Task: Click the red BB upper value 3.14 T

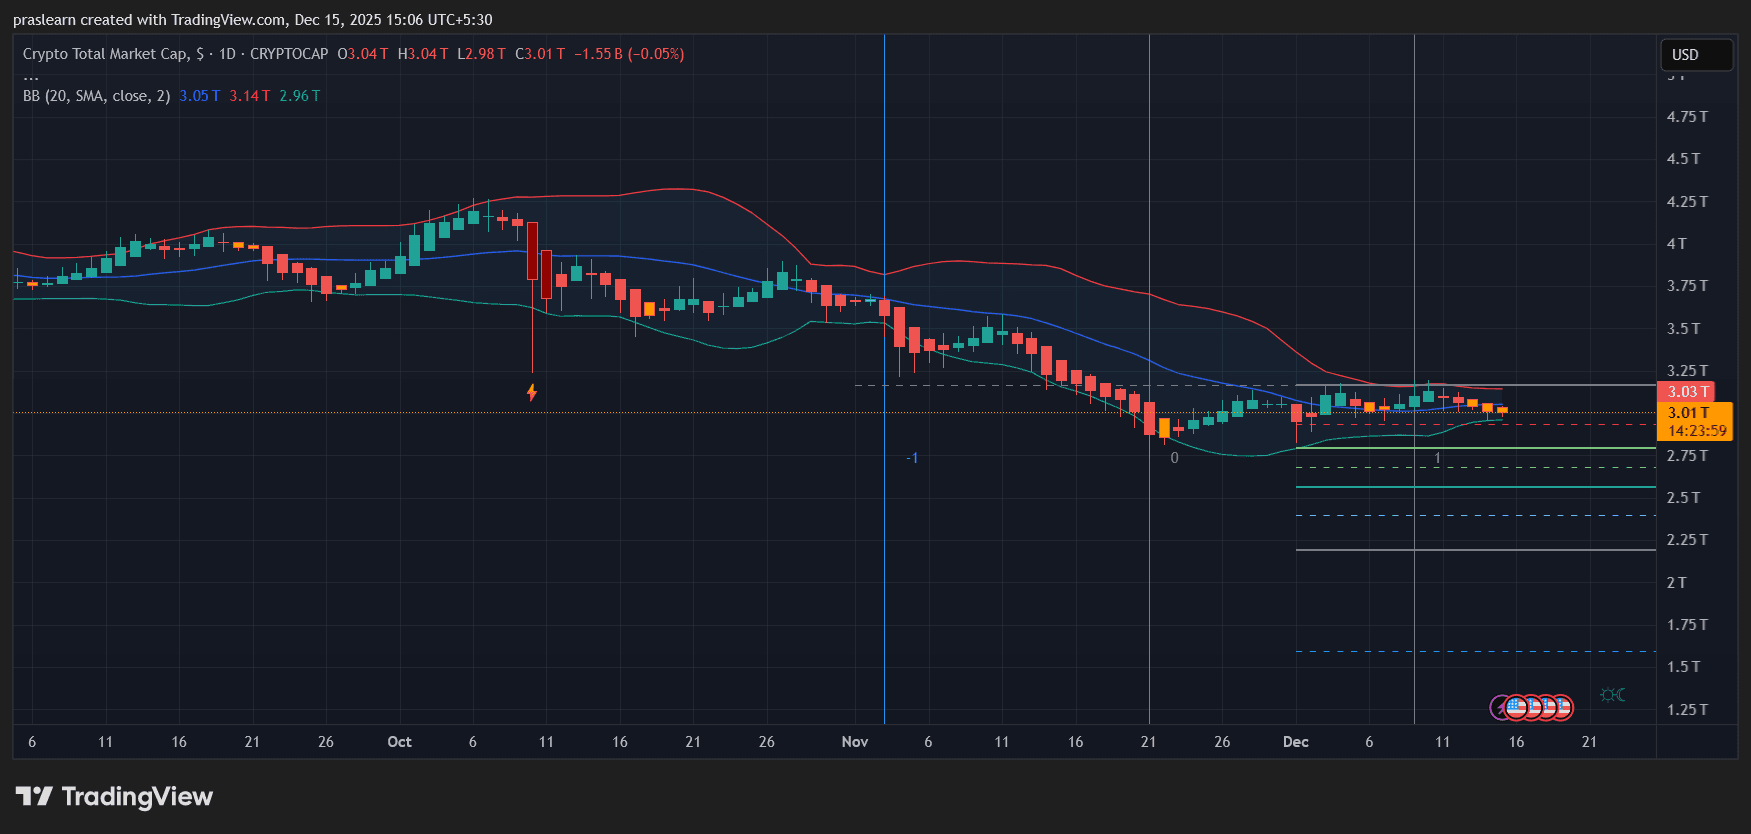Action: [x=249, y=96]
